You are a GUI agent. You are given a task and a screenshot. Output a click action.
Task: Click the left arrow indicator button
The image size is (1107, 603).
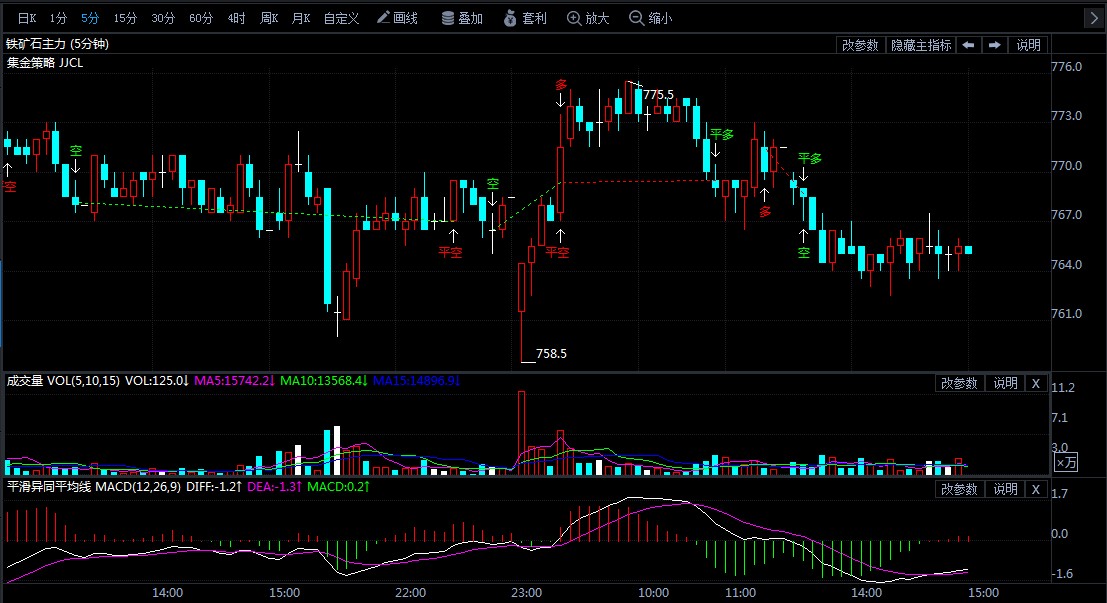968,45
